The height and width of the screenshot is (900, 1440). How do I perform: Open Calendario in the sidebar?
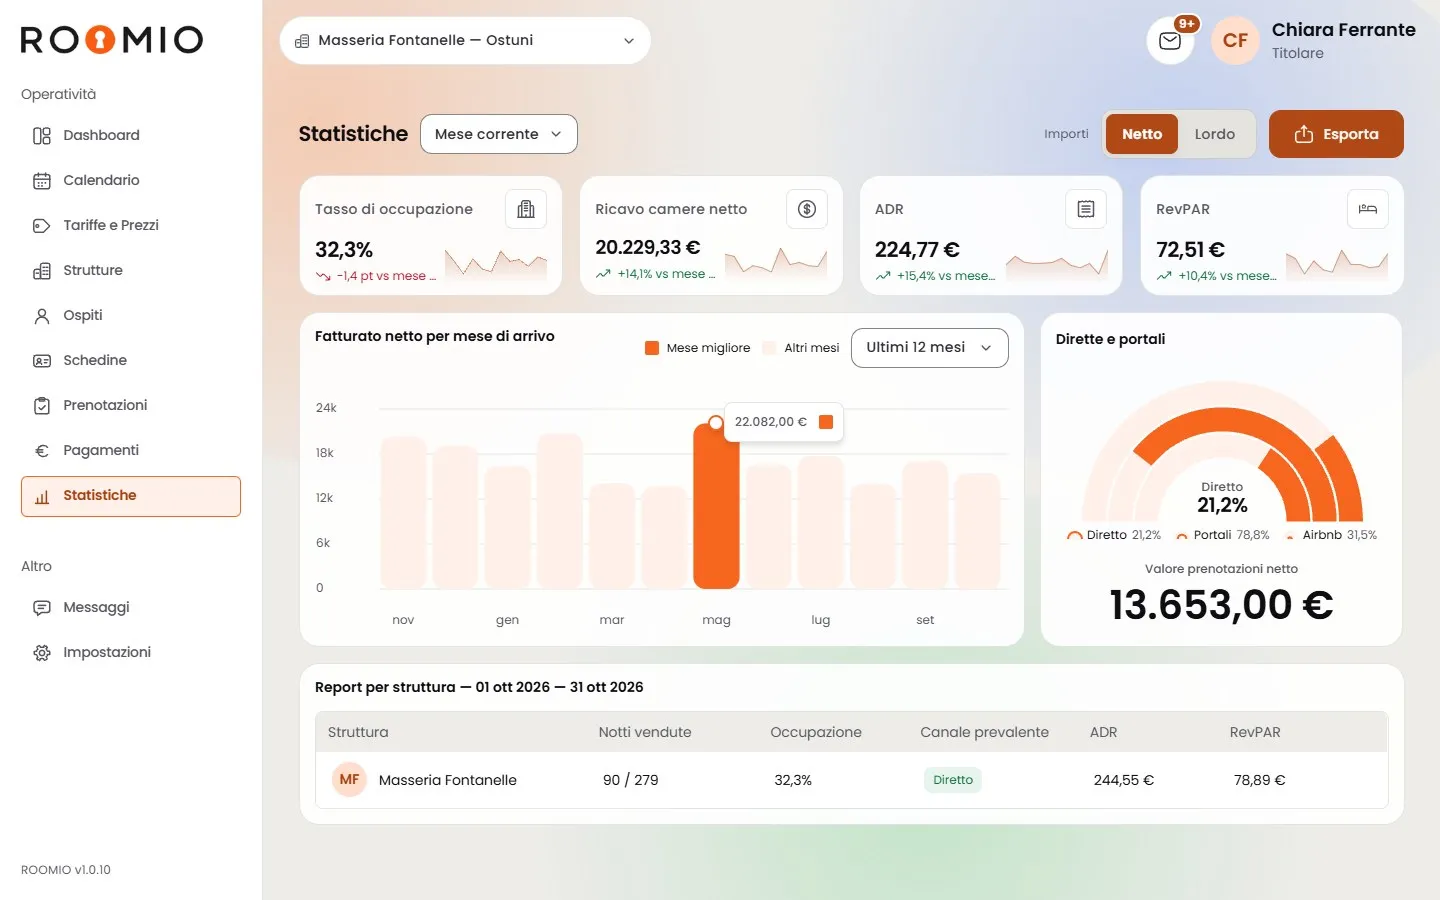[x=131, y=181]
